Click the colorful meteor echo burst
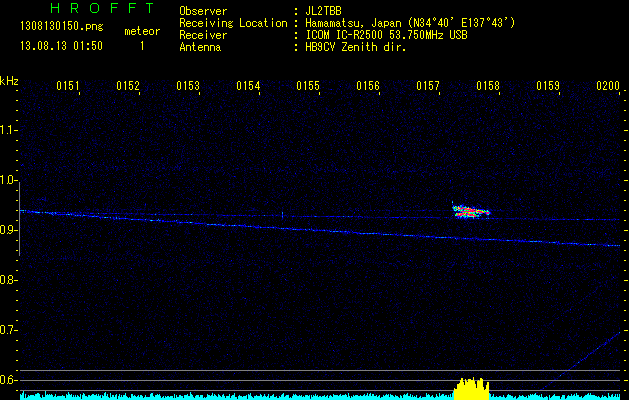 [471, 211]
